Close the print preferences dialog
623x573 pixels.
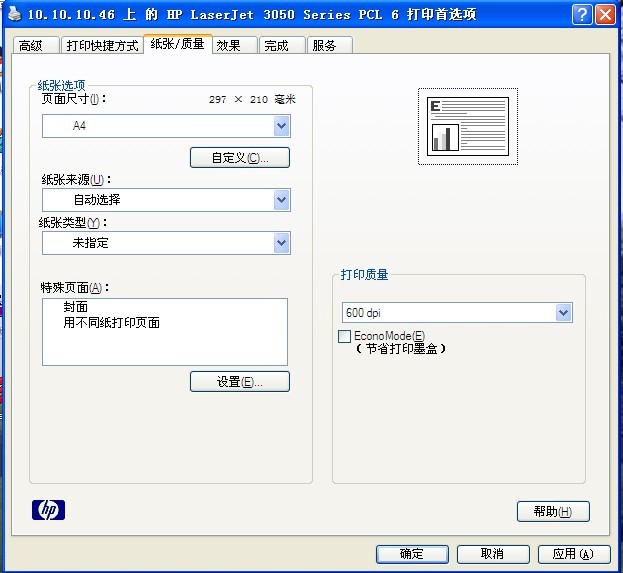coord(605,15)
